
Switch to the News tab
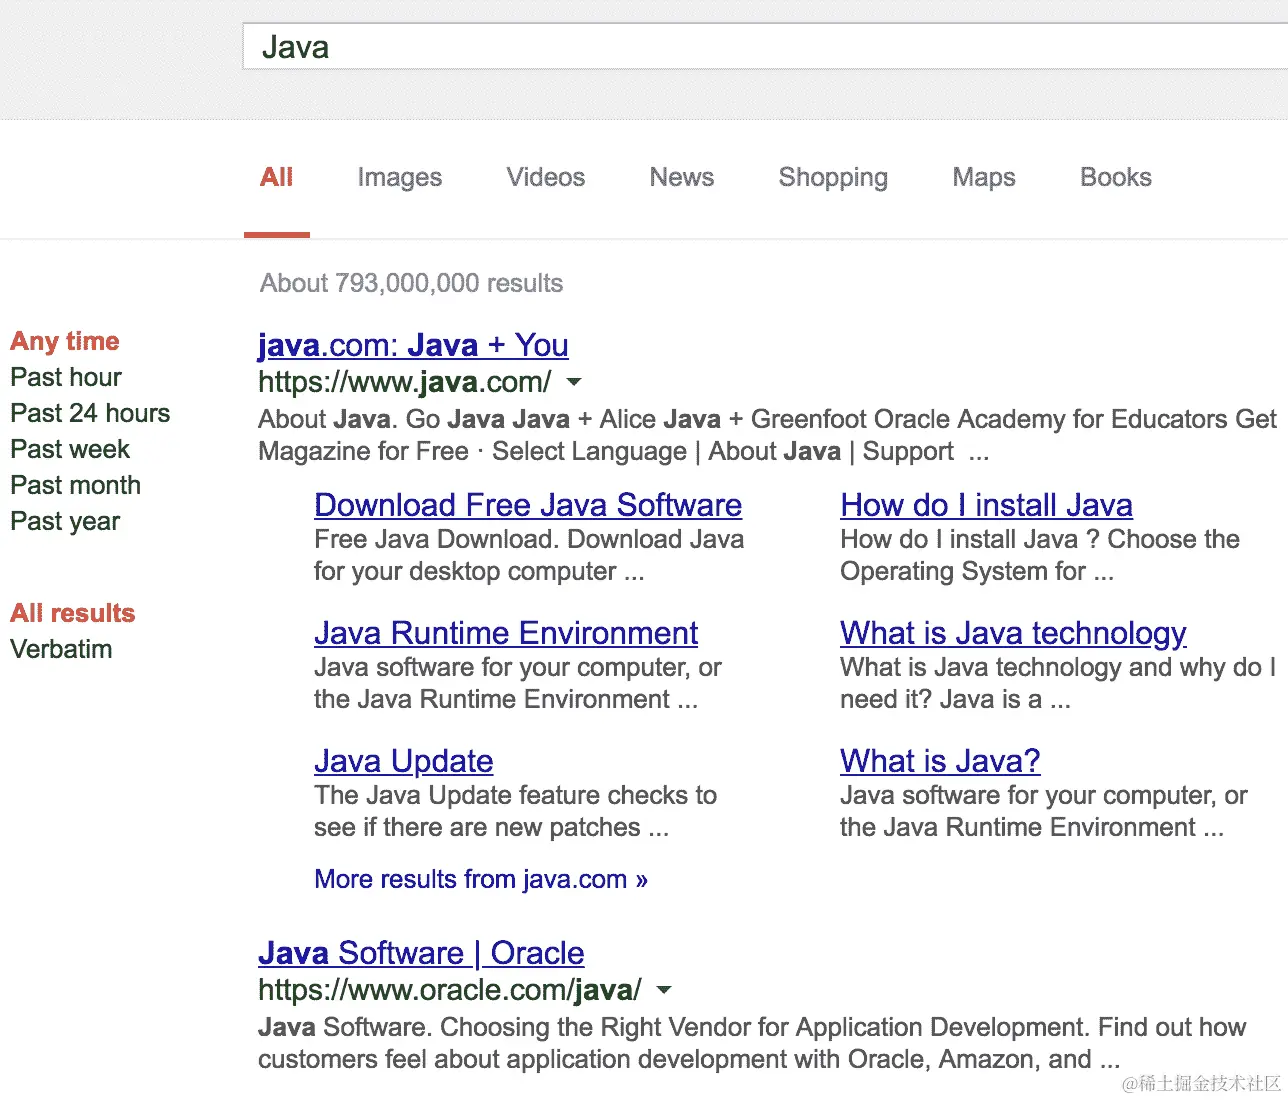click(x=682, y=178)
